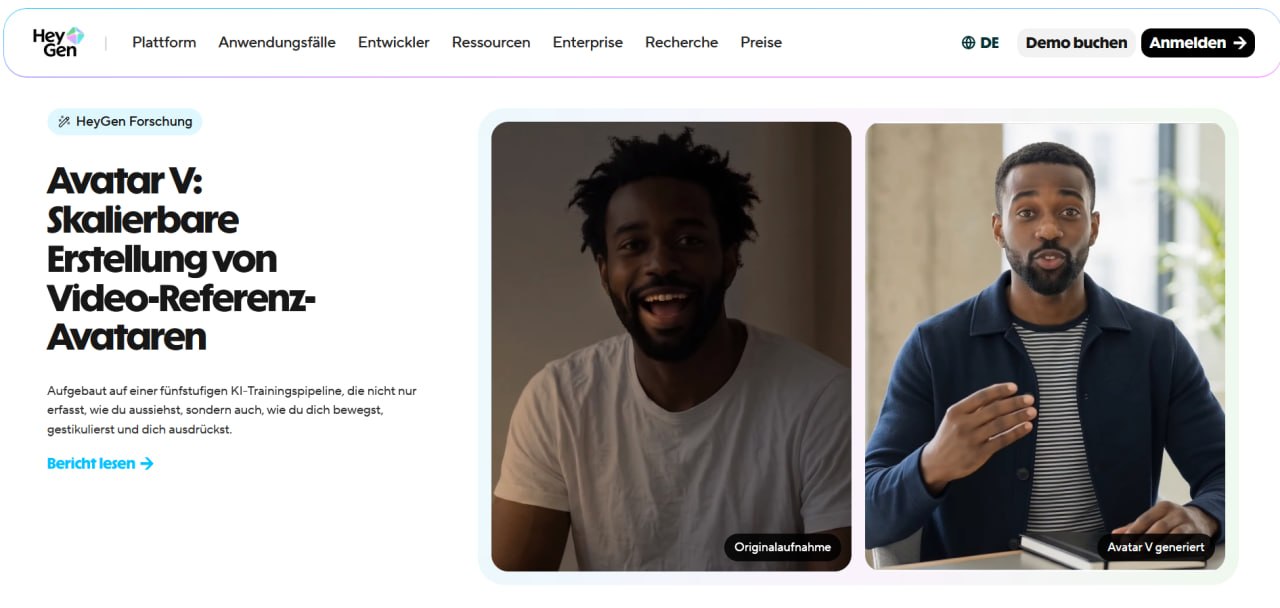Click the Avatar V generiert label

click(x=1156, y=547)
